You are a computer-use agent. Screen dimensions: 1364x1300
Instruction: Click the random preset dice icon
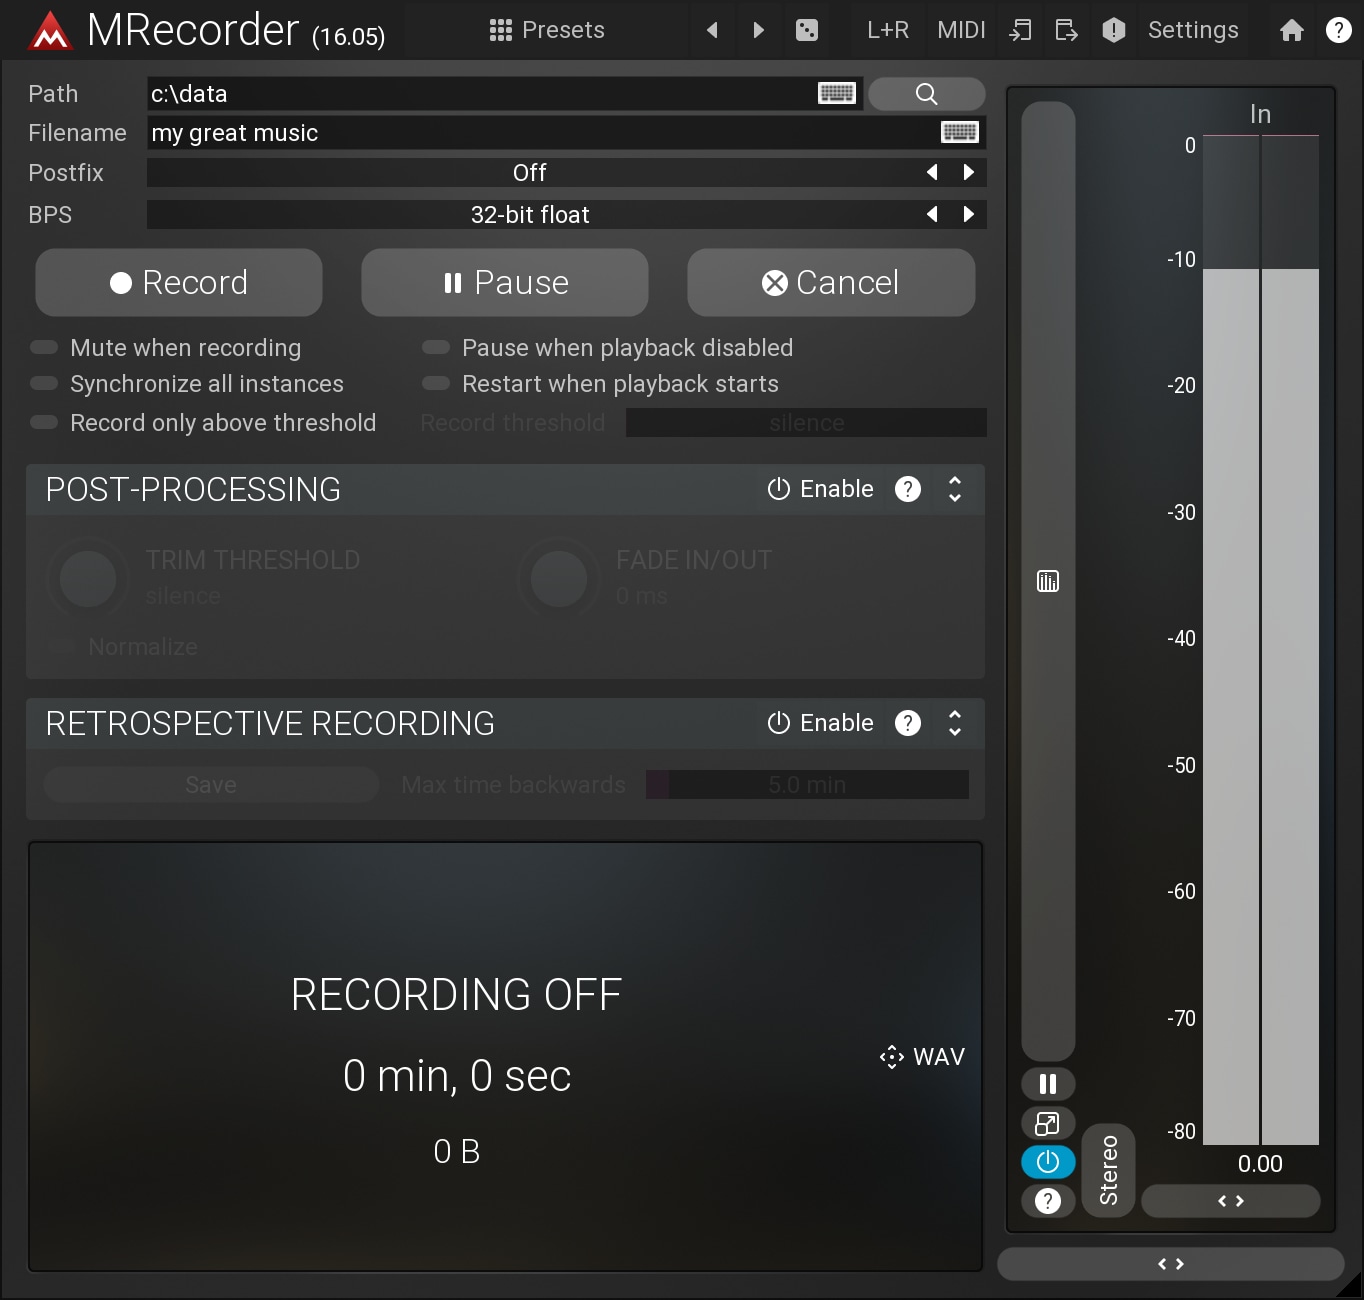pyautogui.click(x=807, y=30)
